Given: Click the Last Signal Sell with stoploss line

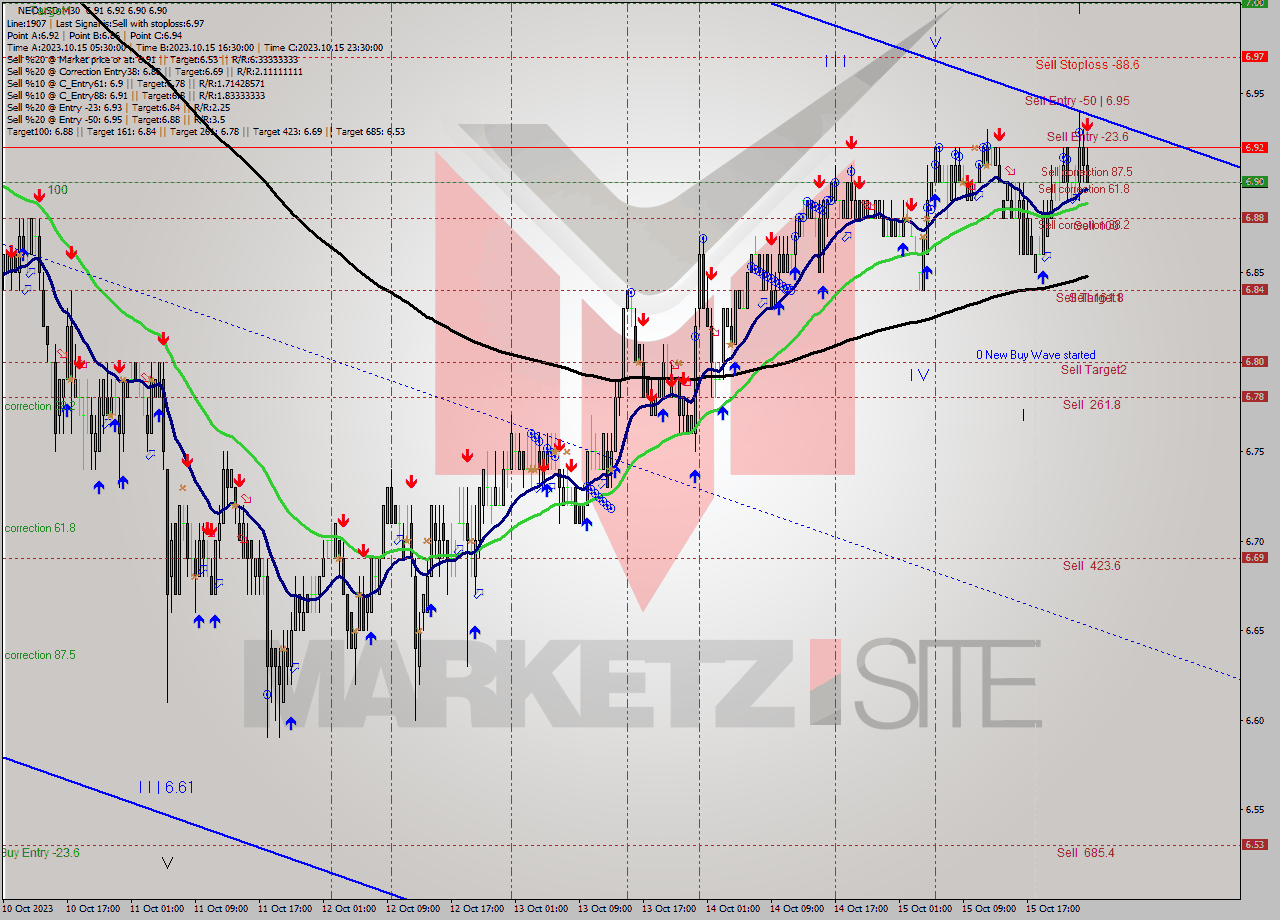Looking at the screenshot, I should coord(105,23).
